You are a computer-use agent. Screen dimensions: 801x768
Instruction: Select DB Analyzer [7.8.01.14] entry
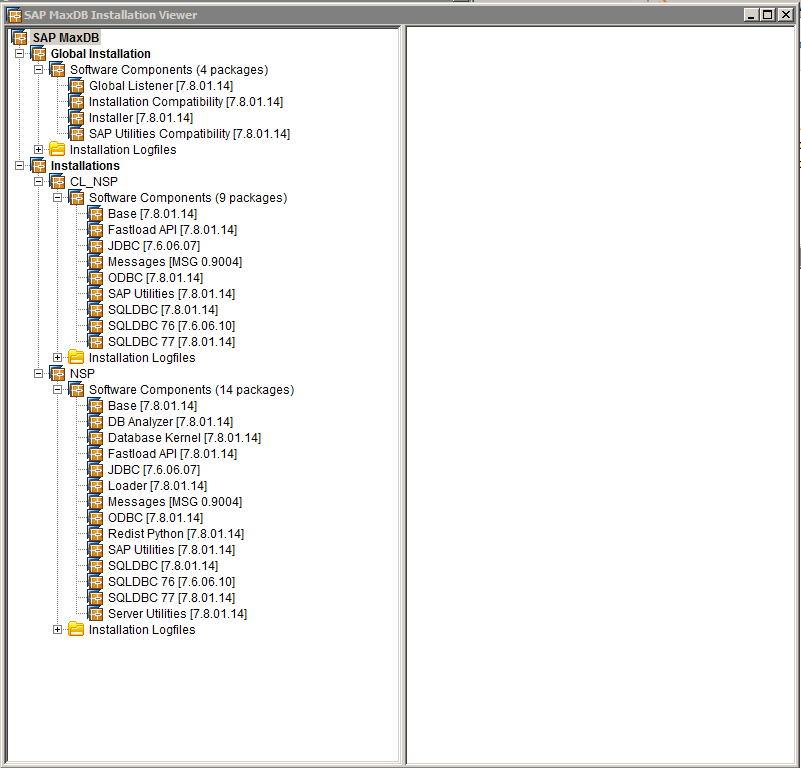[x=171, y=422]
